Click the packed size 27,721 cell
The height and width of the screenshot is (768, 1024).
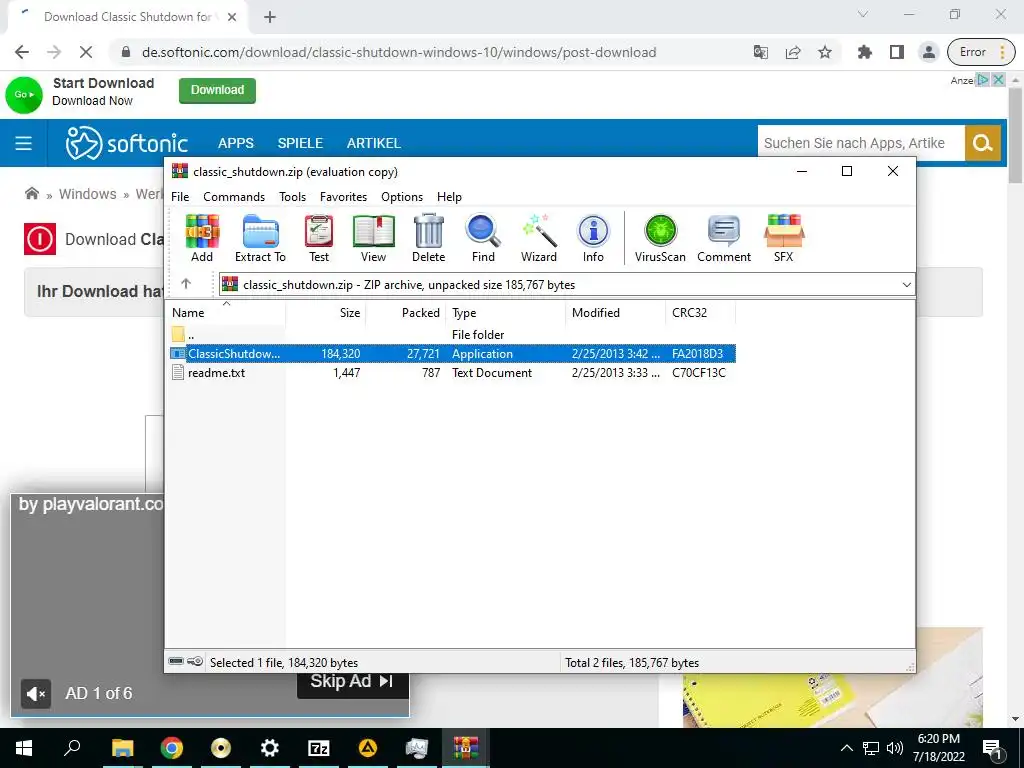point(423,353)
